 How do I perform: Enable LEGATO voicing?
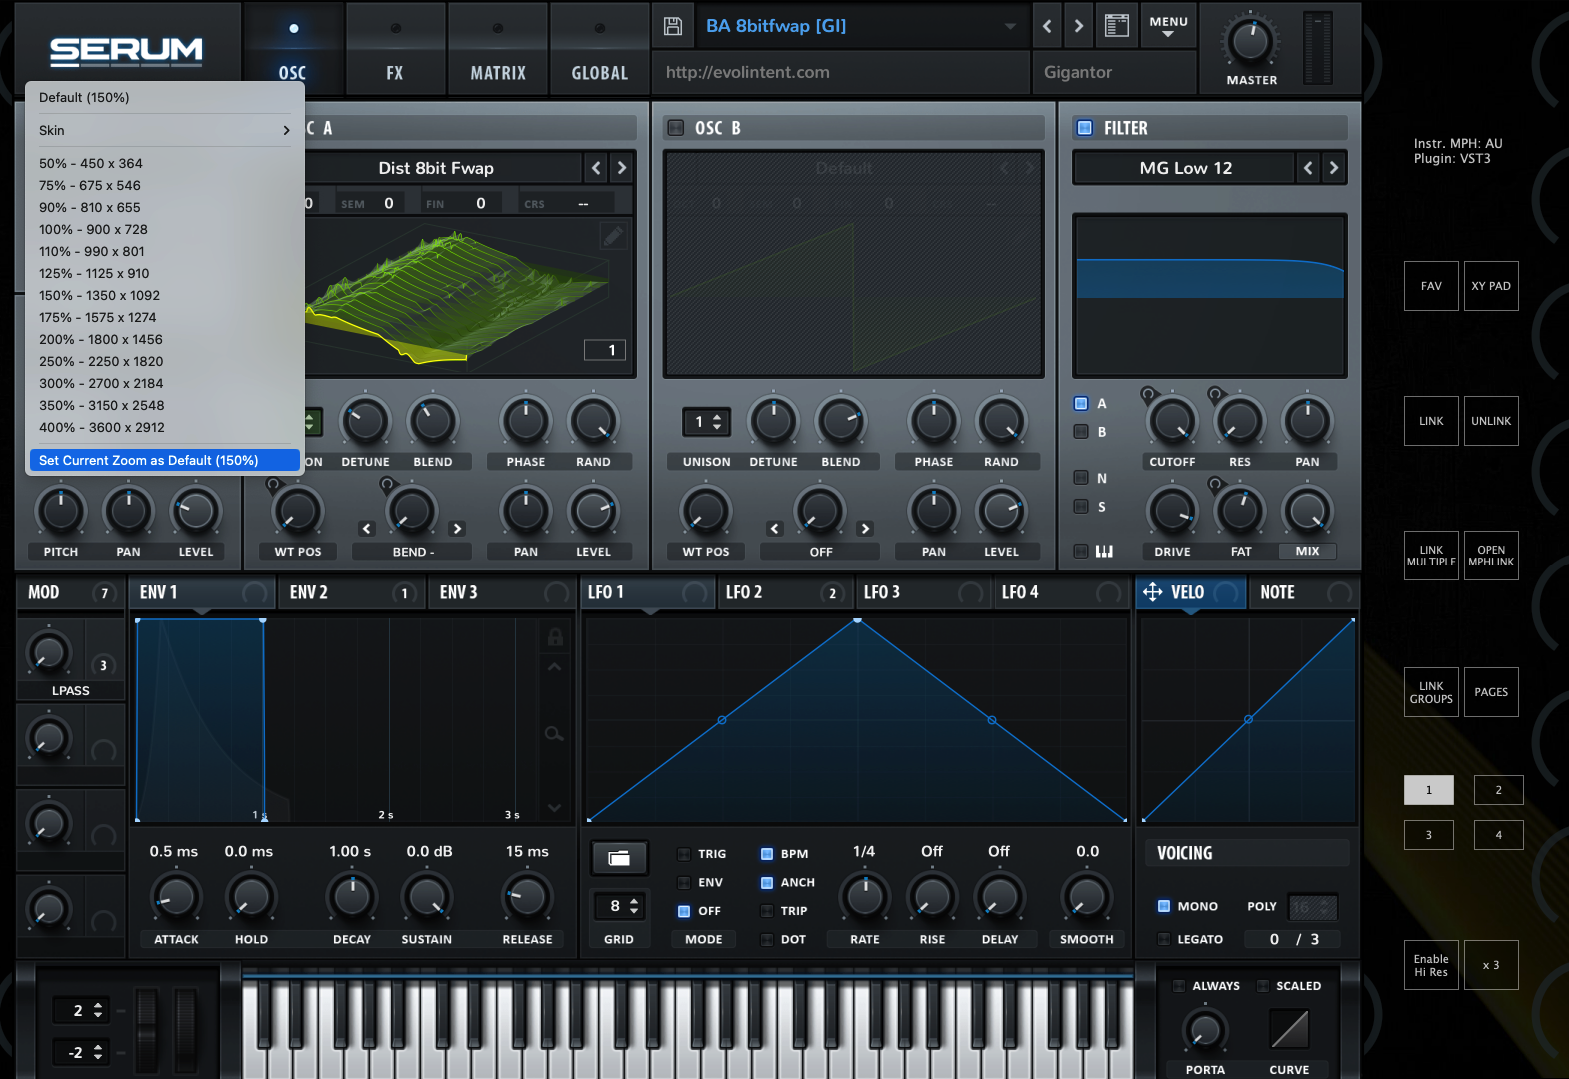1164,939
